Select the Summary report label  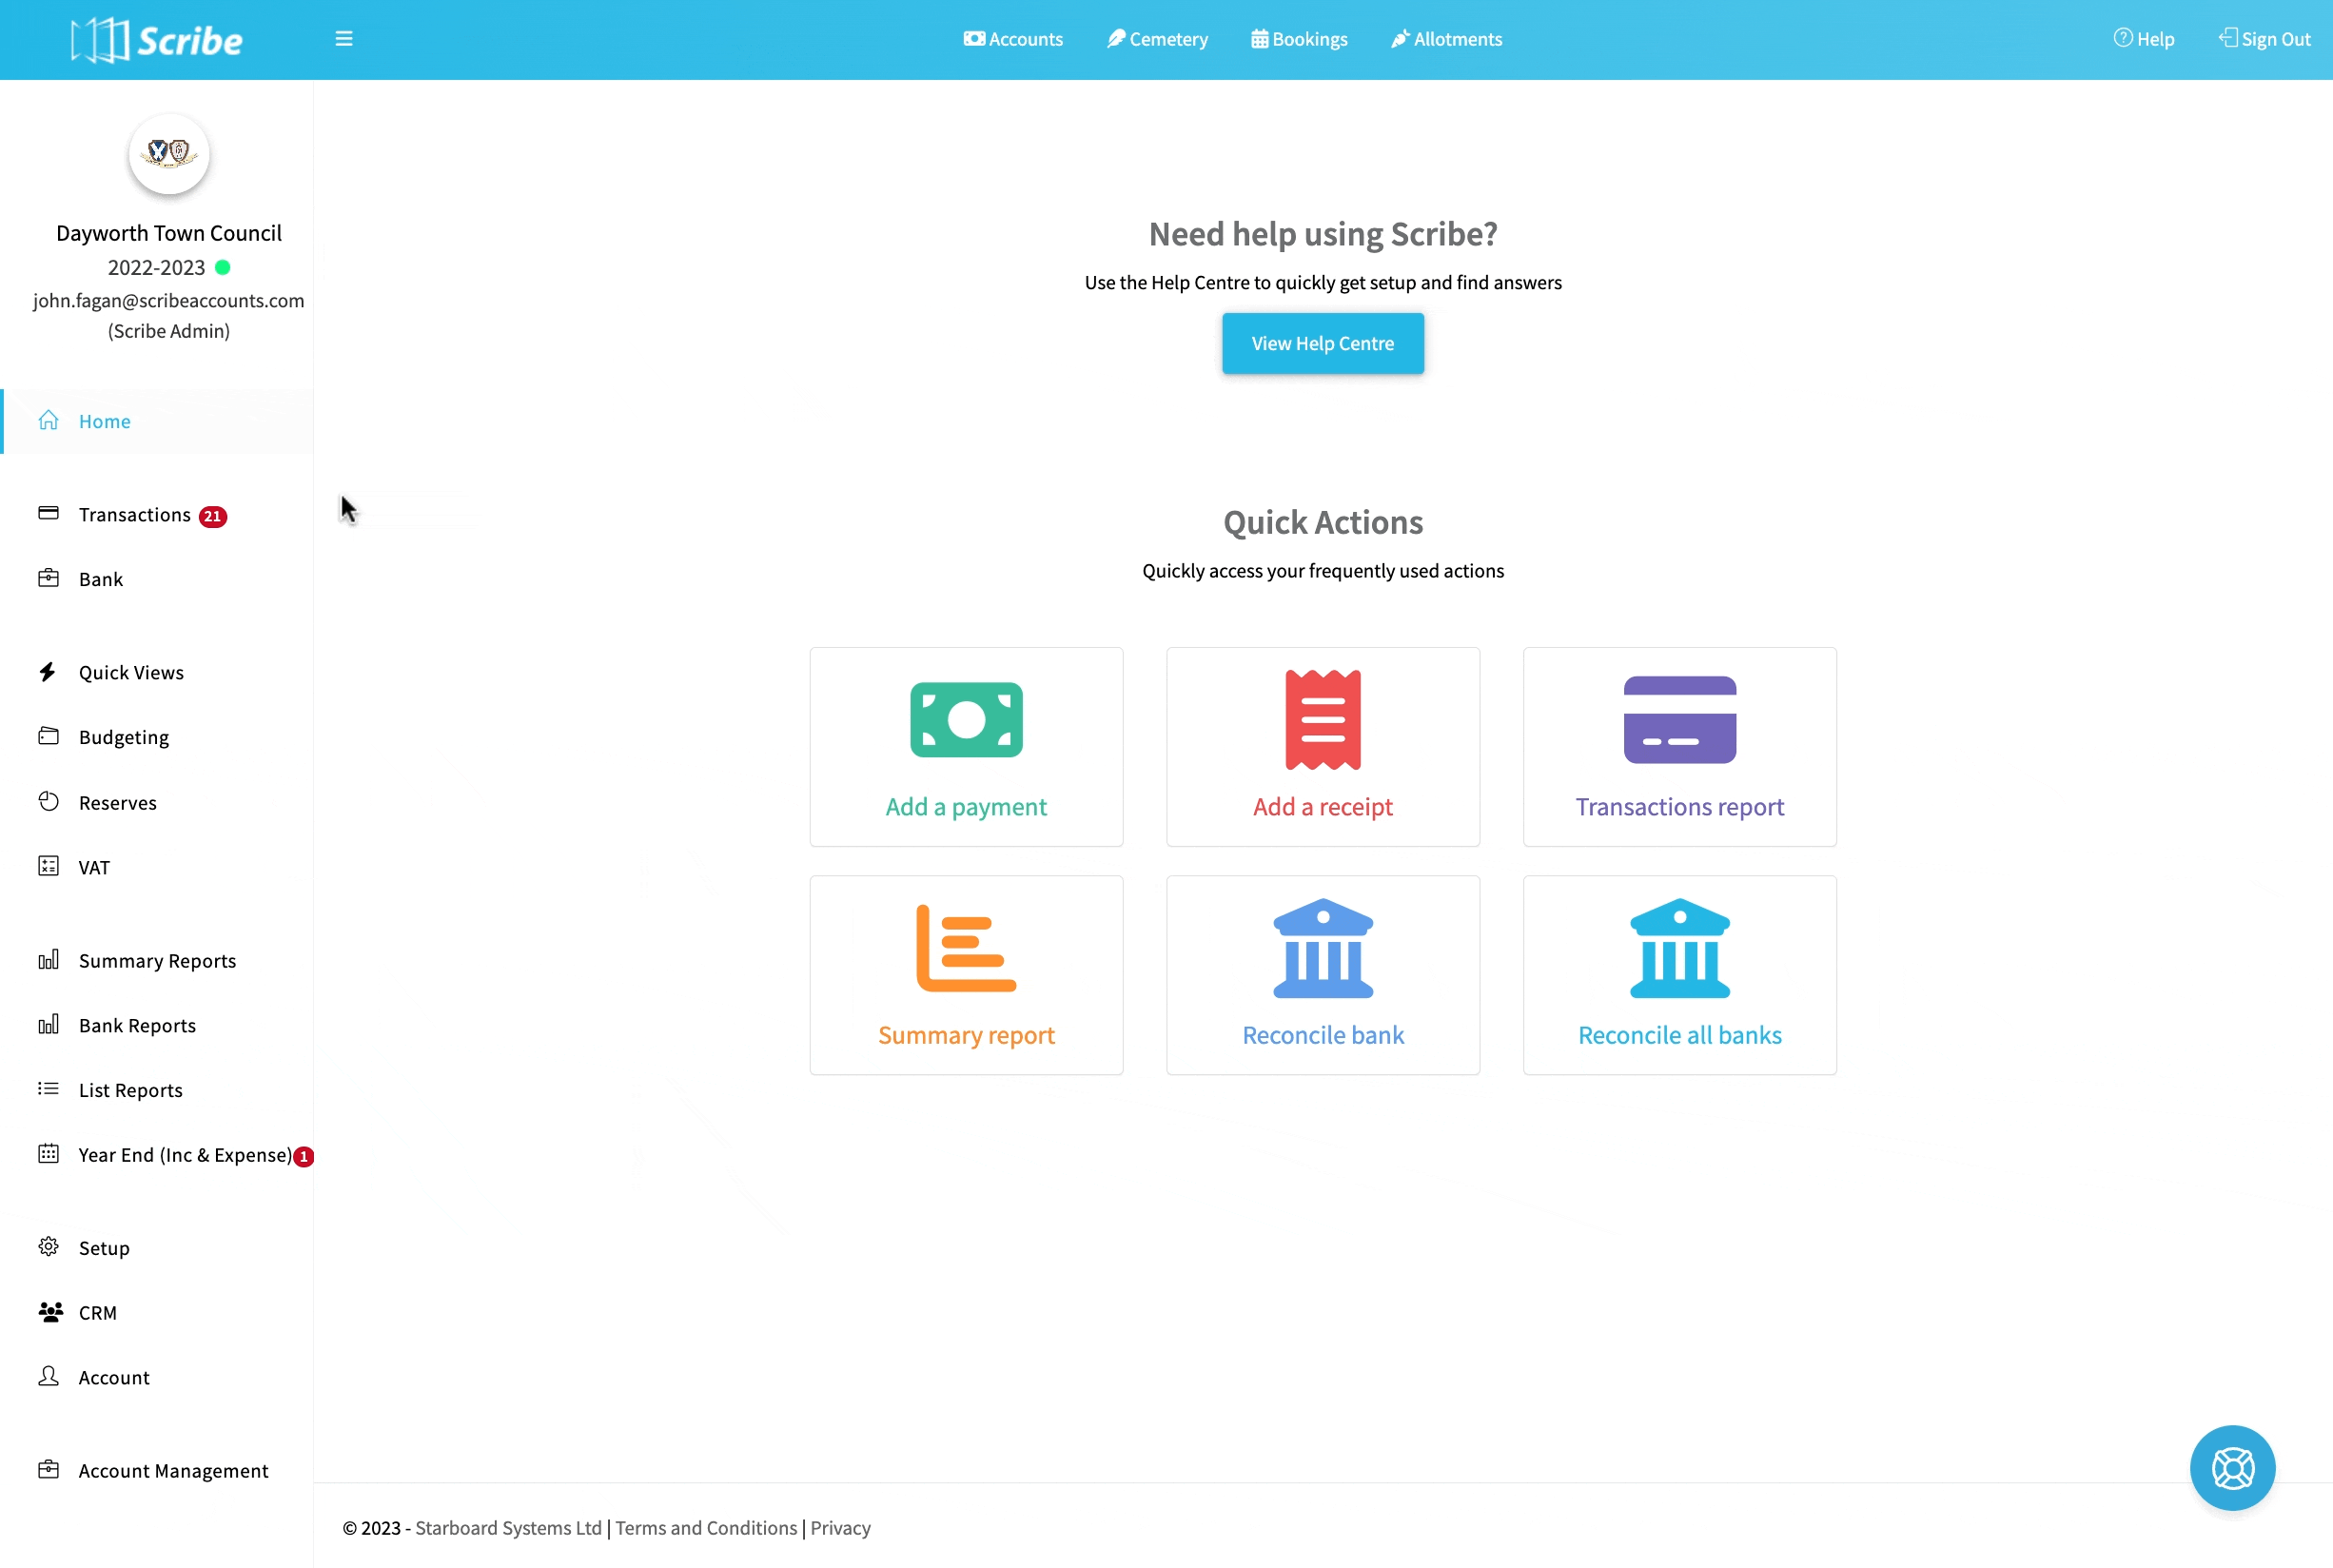click(966, 1035)
